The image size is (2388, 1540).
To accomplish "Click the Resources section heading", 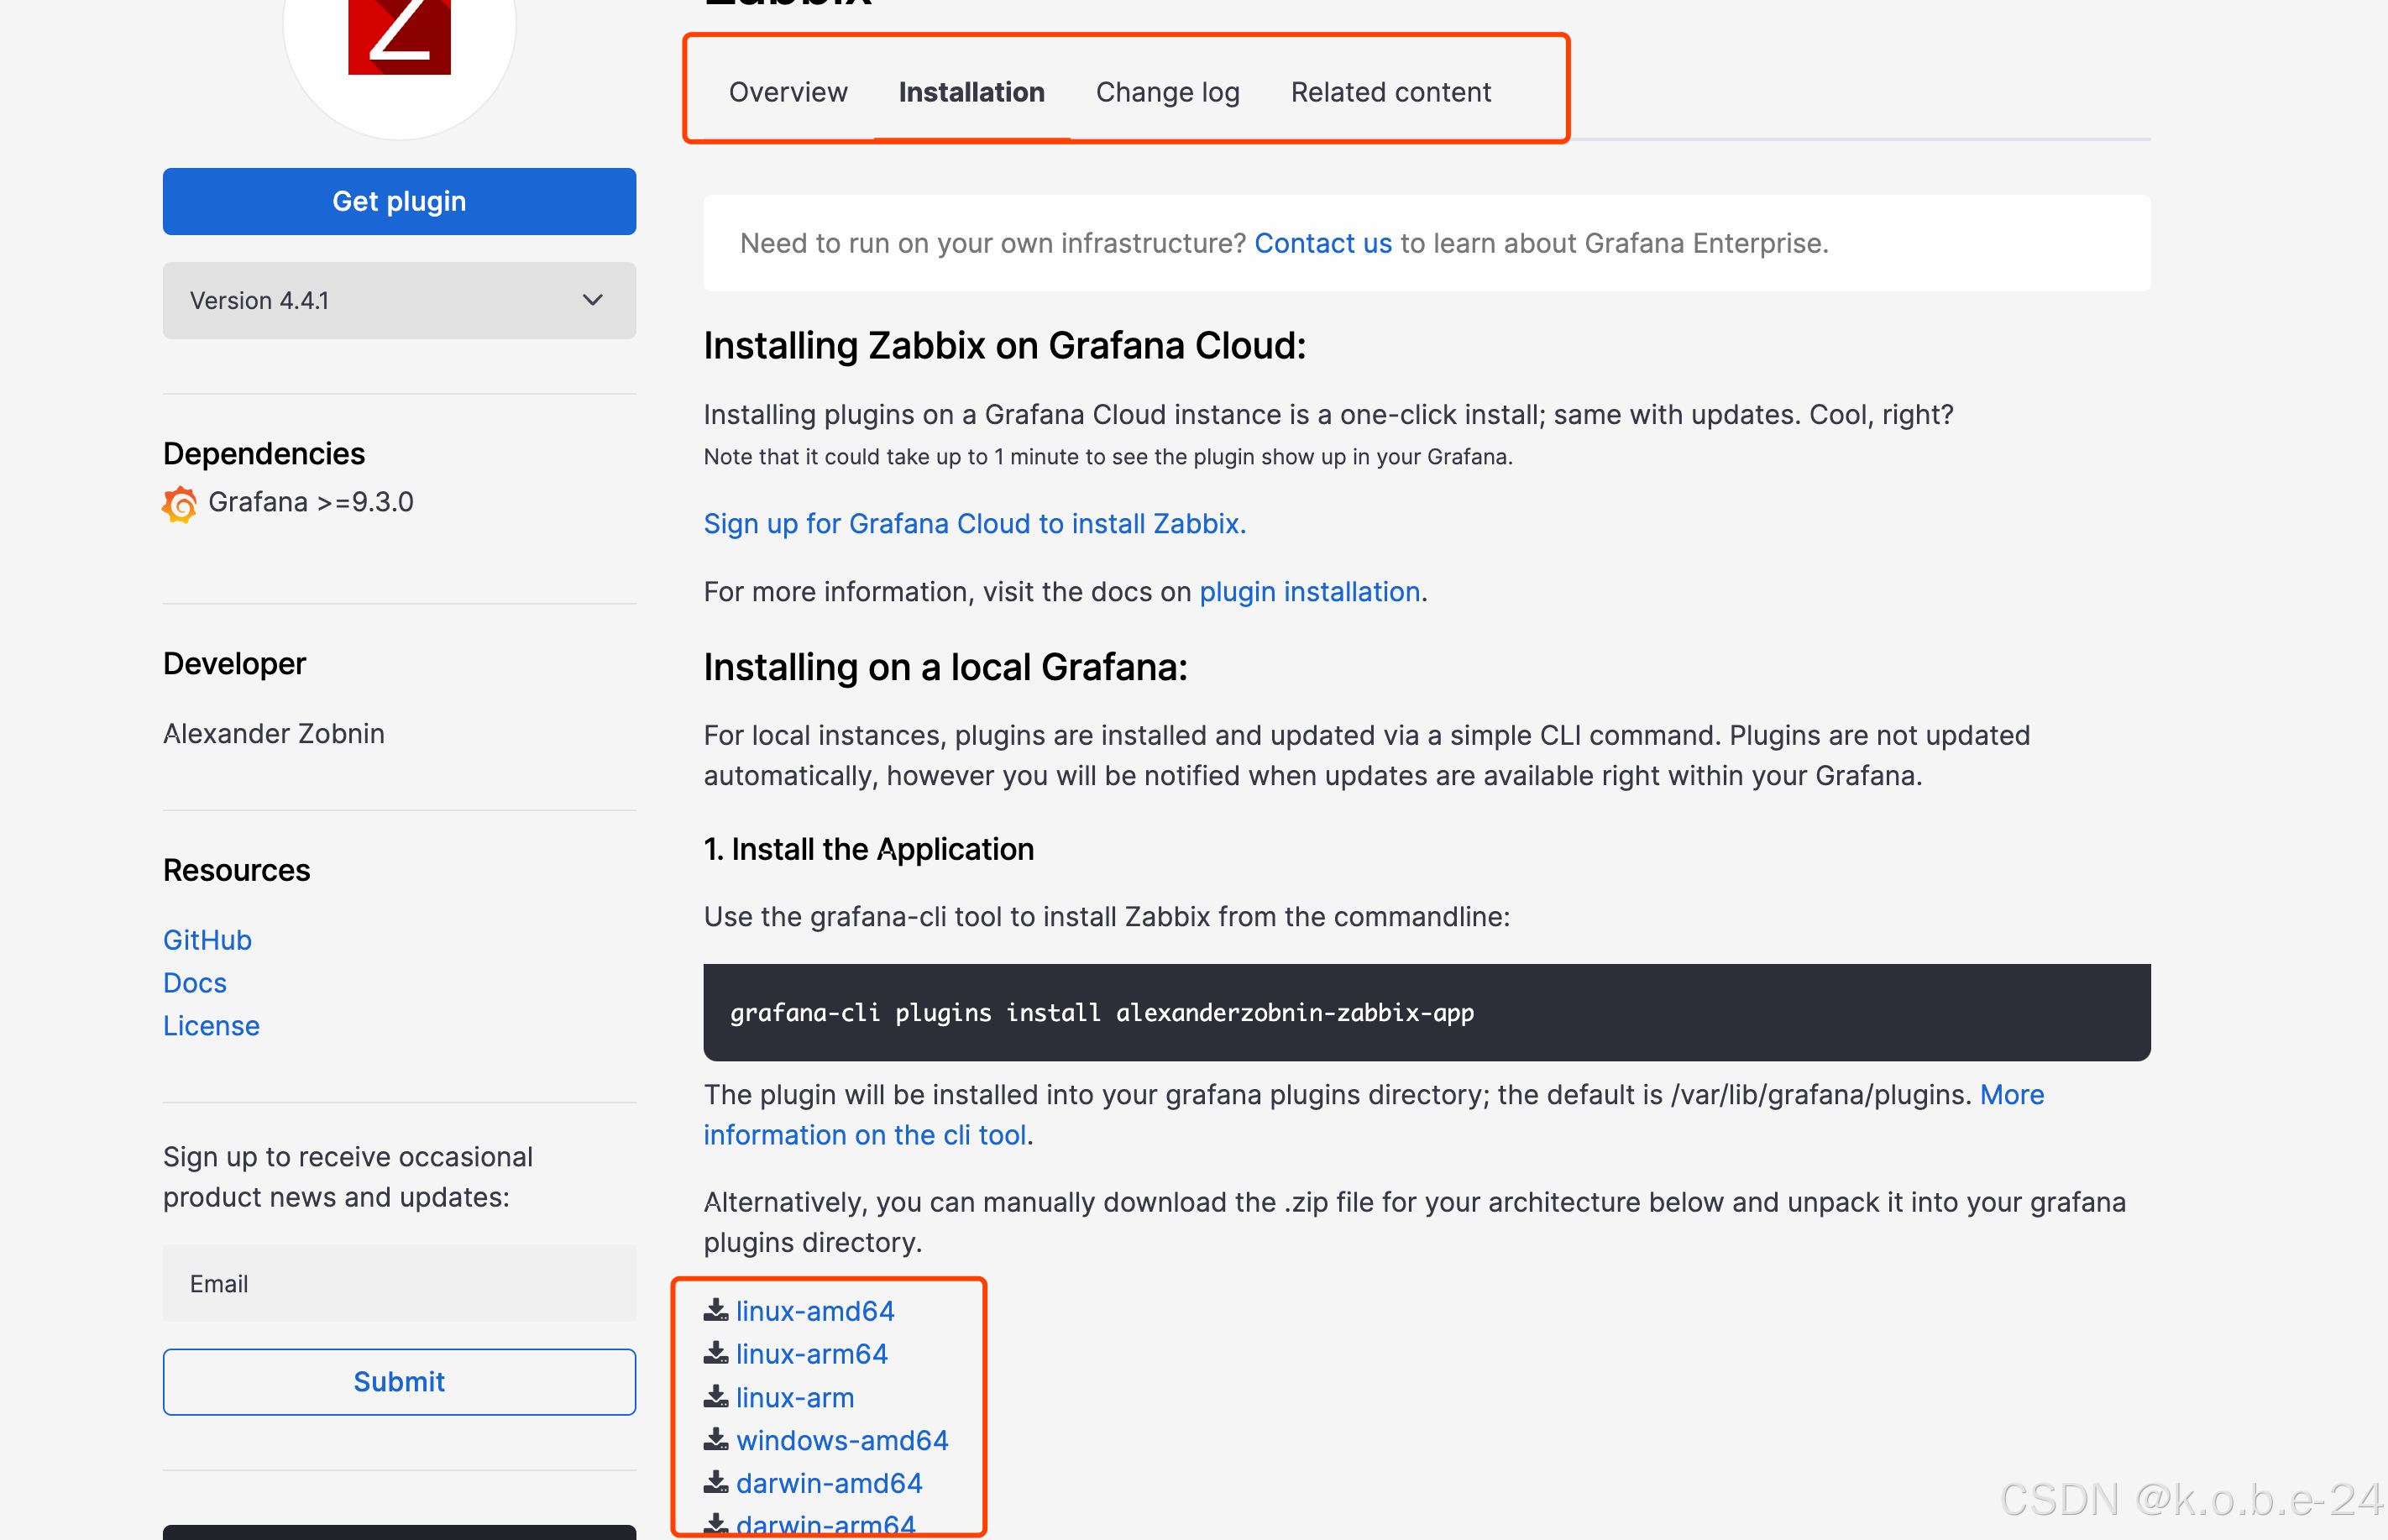I will pos(236,869).
